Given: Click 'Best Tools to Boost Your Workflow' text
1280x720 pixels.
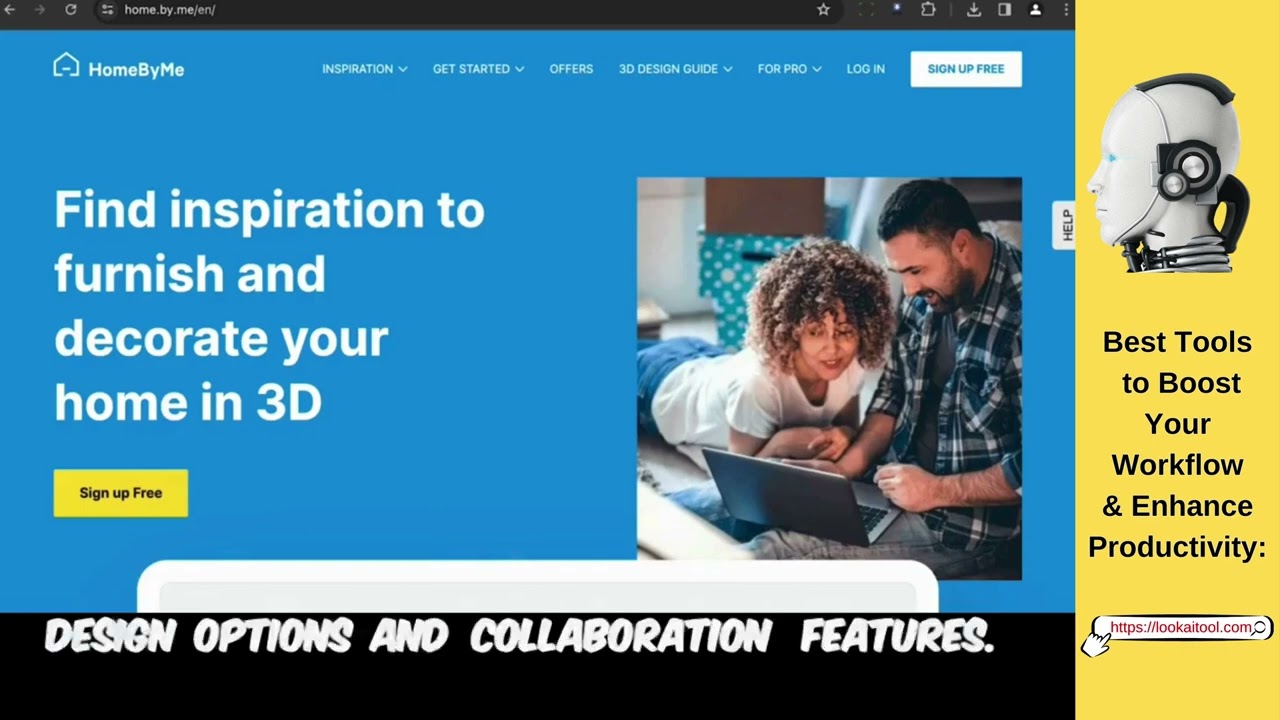Looking at the screenshot, I should 1177,444.
